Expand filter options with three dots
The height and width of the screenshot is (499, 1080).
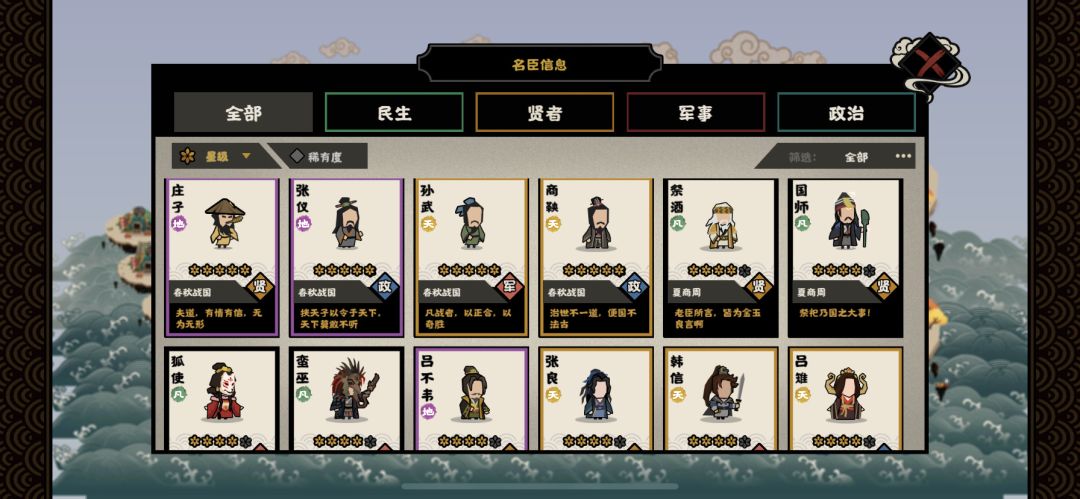[x=903, y=156]
